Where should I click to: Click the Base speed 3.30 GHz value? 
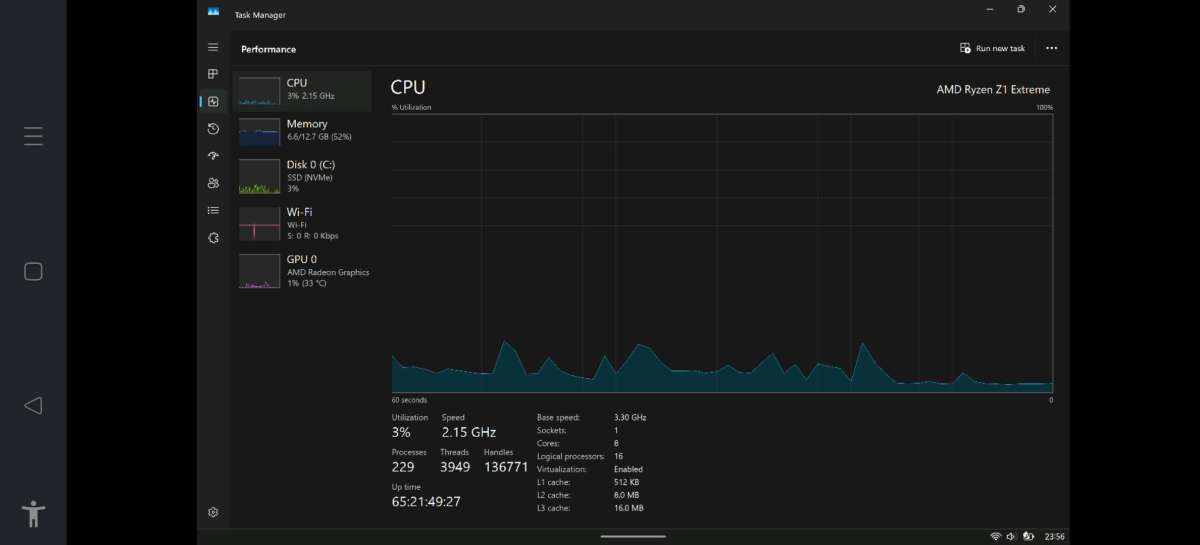pos(630,417)
